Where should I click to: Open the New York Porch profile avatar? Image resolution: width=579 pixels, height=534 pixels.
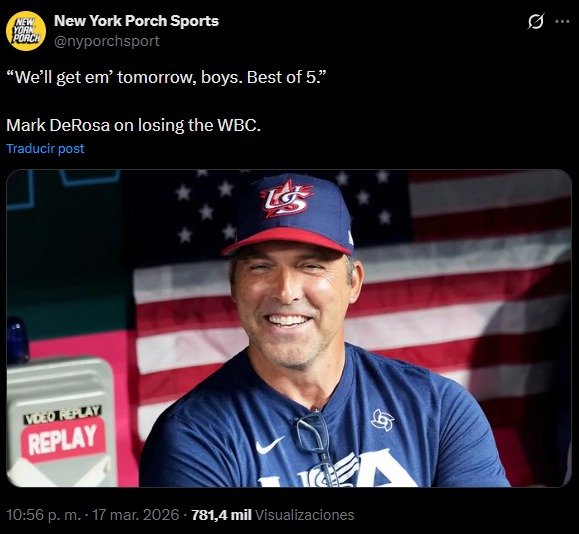tap(26, 31)
